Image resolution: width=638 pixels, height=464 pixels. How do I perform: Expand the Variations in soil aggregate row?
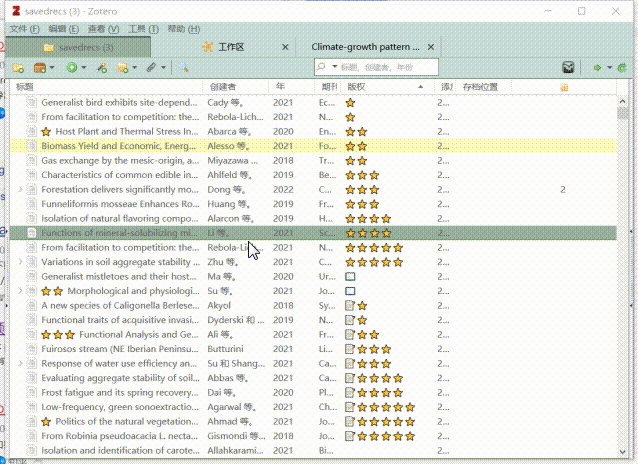(21, 262)
